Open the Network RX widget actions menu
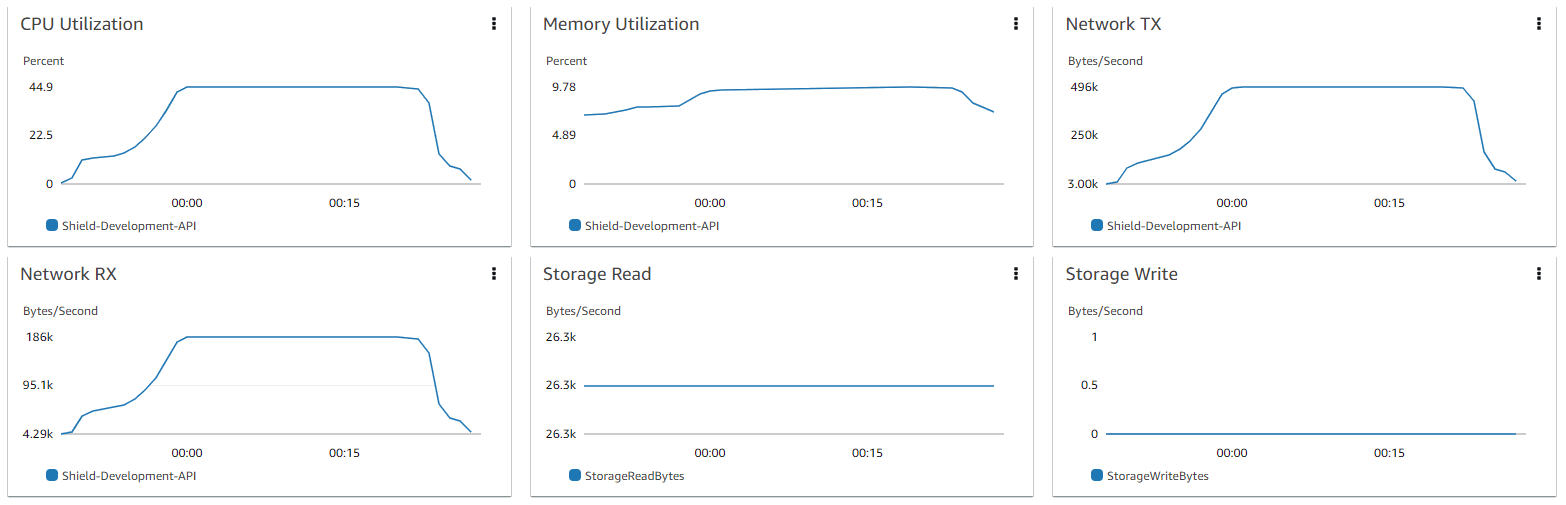The width and height of the screenshot is (1566, 505). (493, 274)
